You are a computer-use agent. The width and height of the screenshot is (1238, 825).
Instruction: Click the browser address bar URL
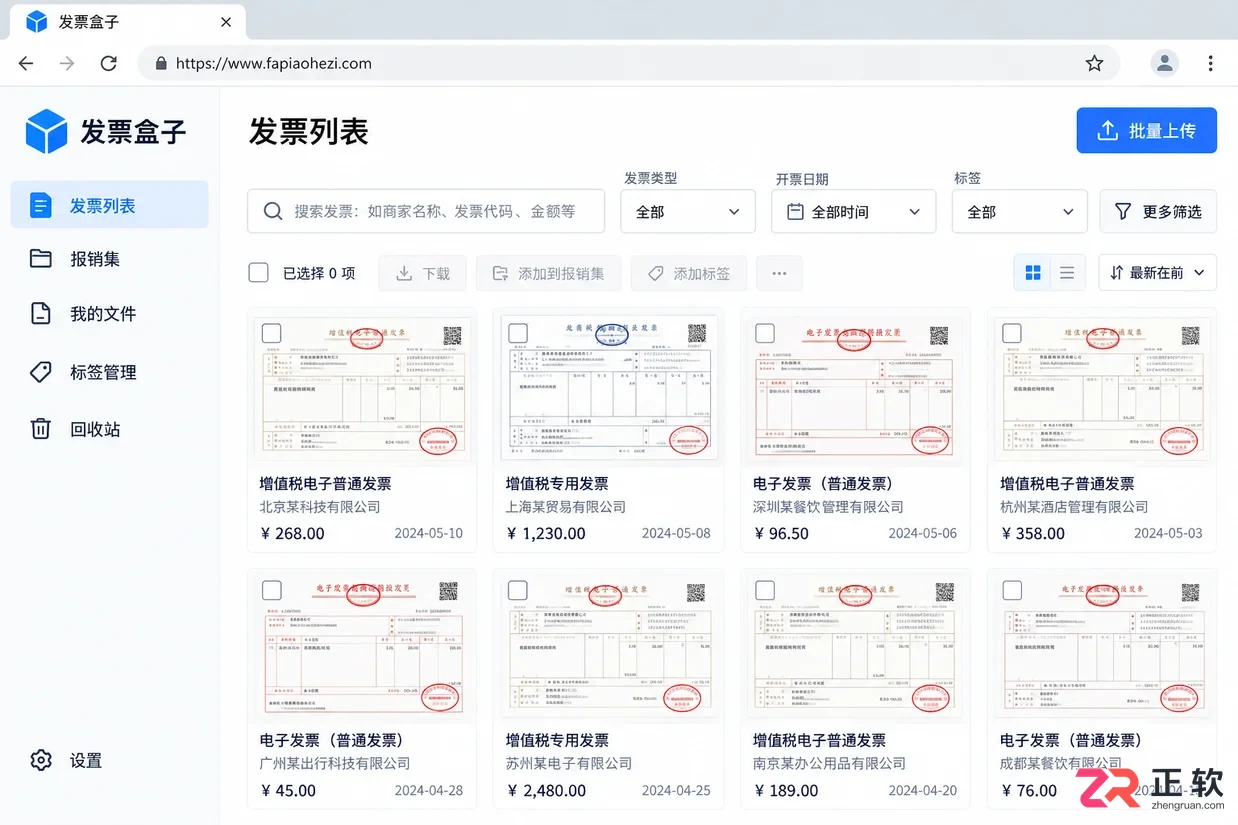[x=274, y=63]
